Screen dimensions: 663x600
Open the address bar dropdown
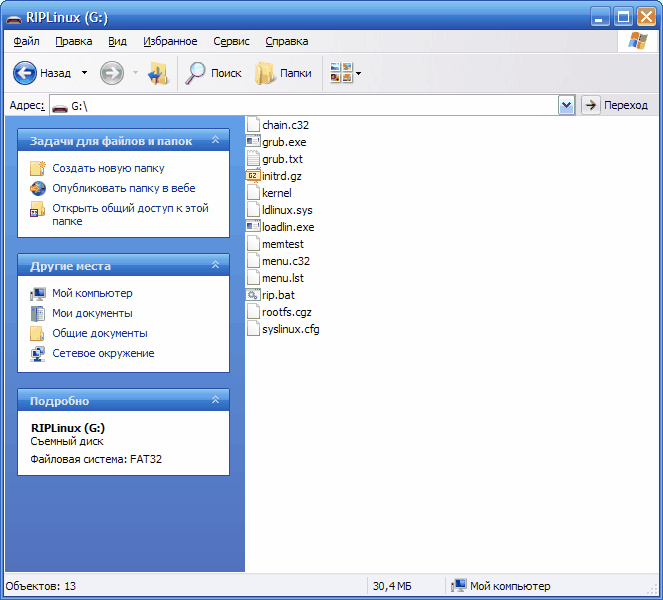point(566,105)
